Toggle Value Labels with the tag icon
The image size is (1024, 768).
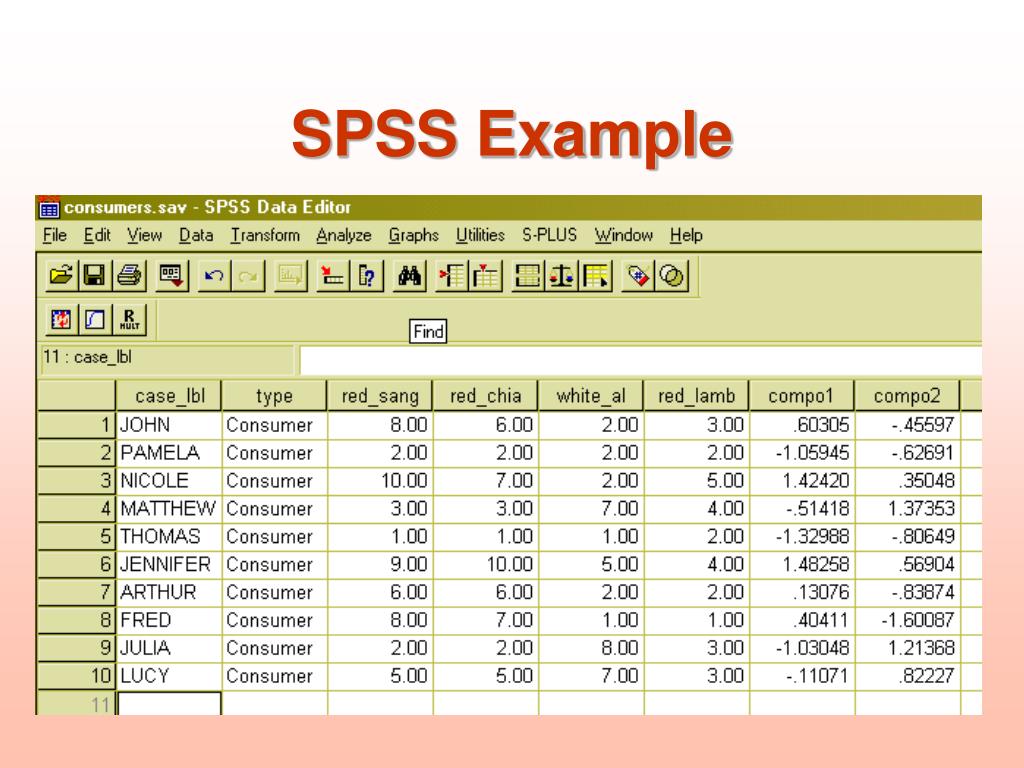click(638, 276)
